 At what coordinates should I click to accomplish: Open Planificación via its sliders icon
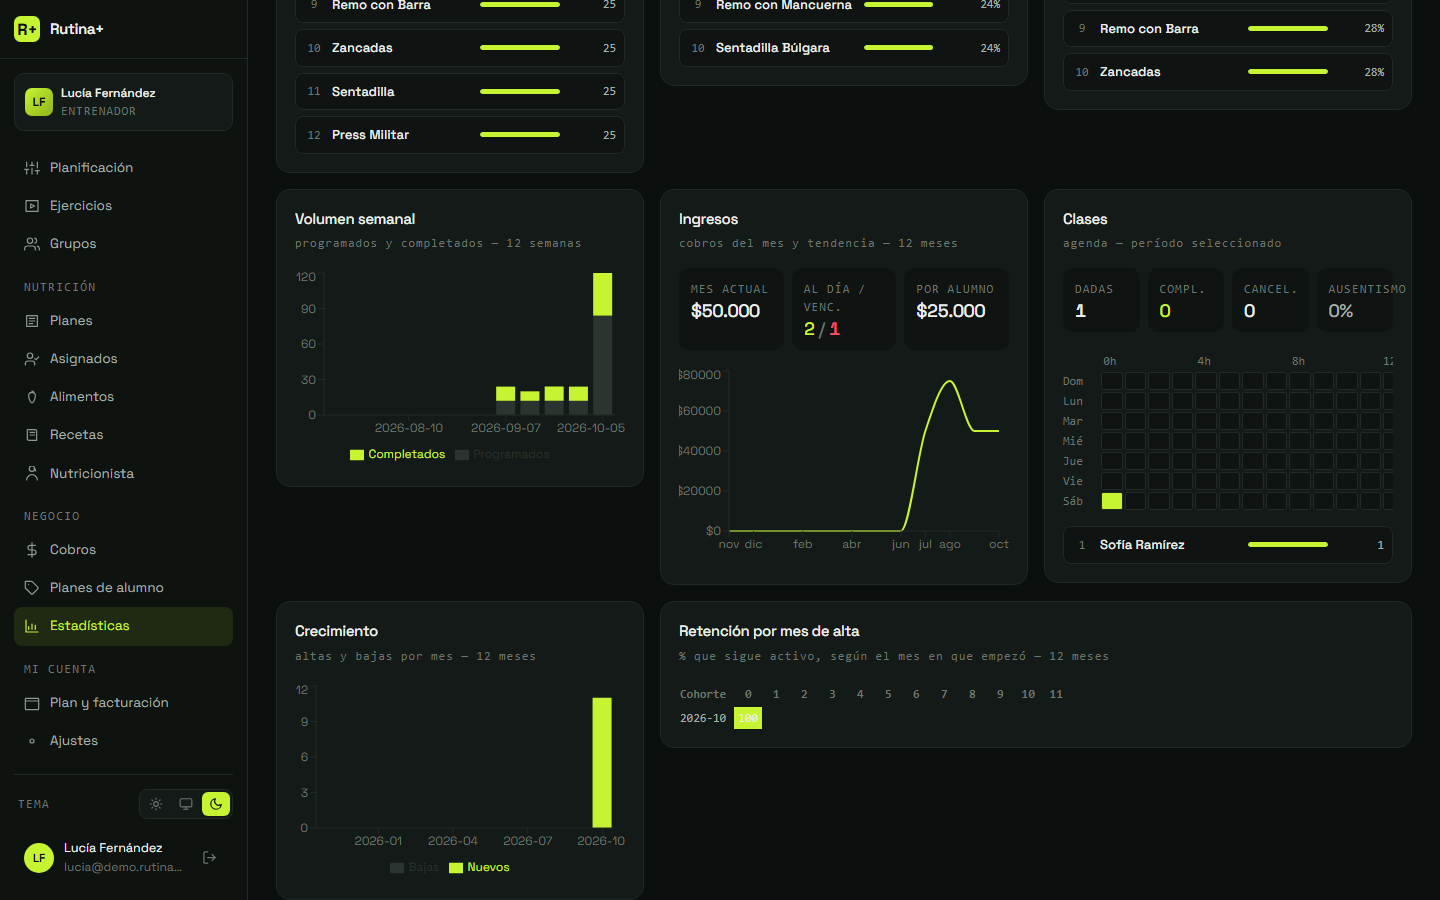[32, 168]
